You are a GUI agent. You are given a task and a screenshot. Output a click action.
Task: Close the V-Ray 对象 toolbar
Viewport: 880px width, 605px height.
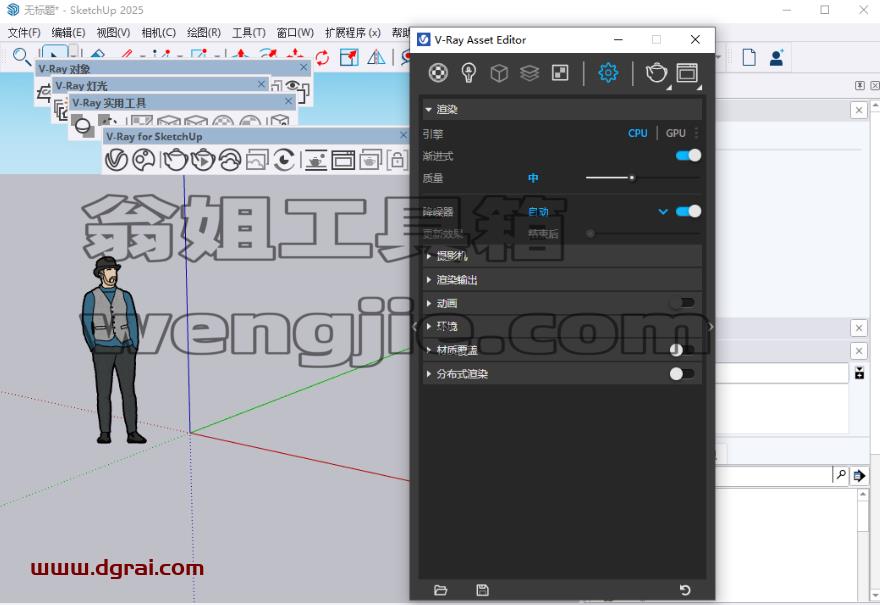click(304, 67)
